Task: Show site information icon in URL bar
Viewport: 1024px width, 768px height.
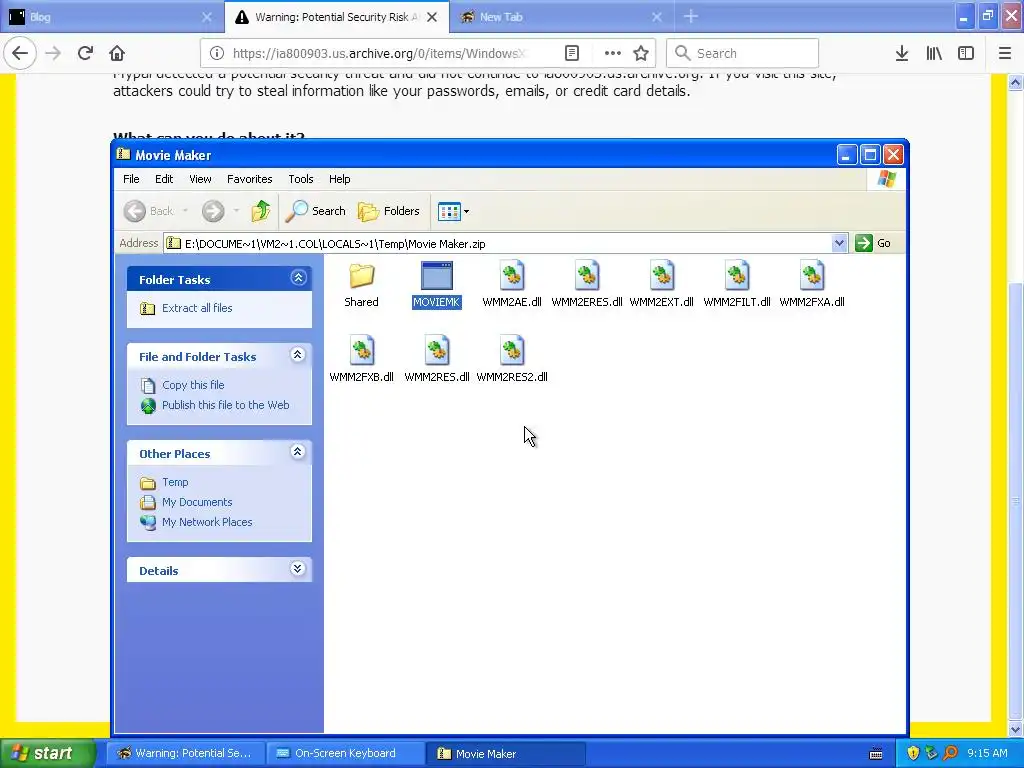Action: tap(217, 53)
